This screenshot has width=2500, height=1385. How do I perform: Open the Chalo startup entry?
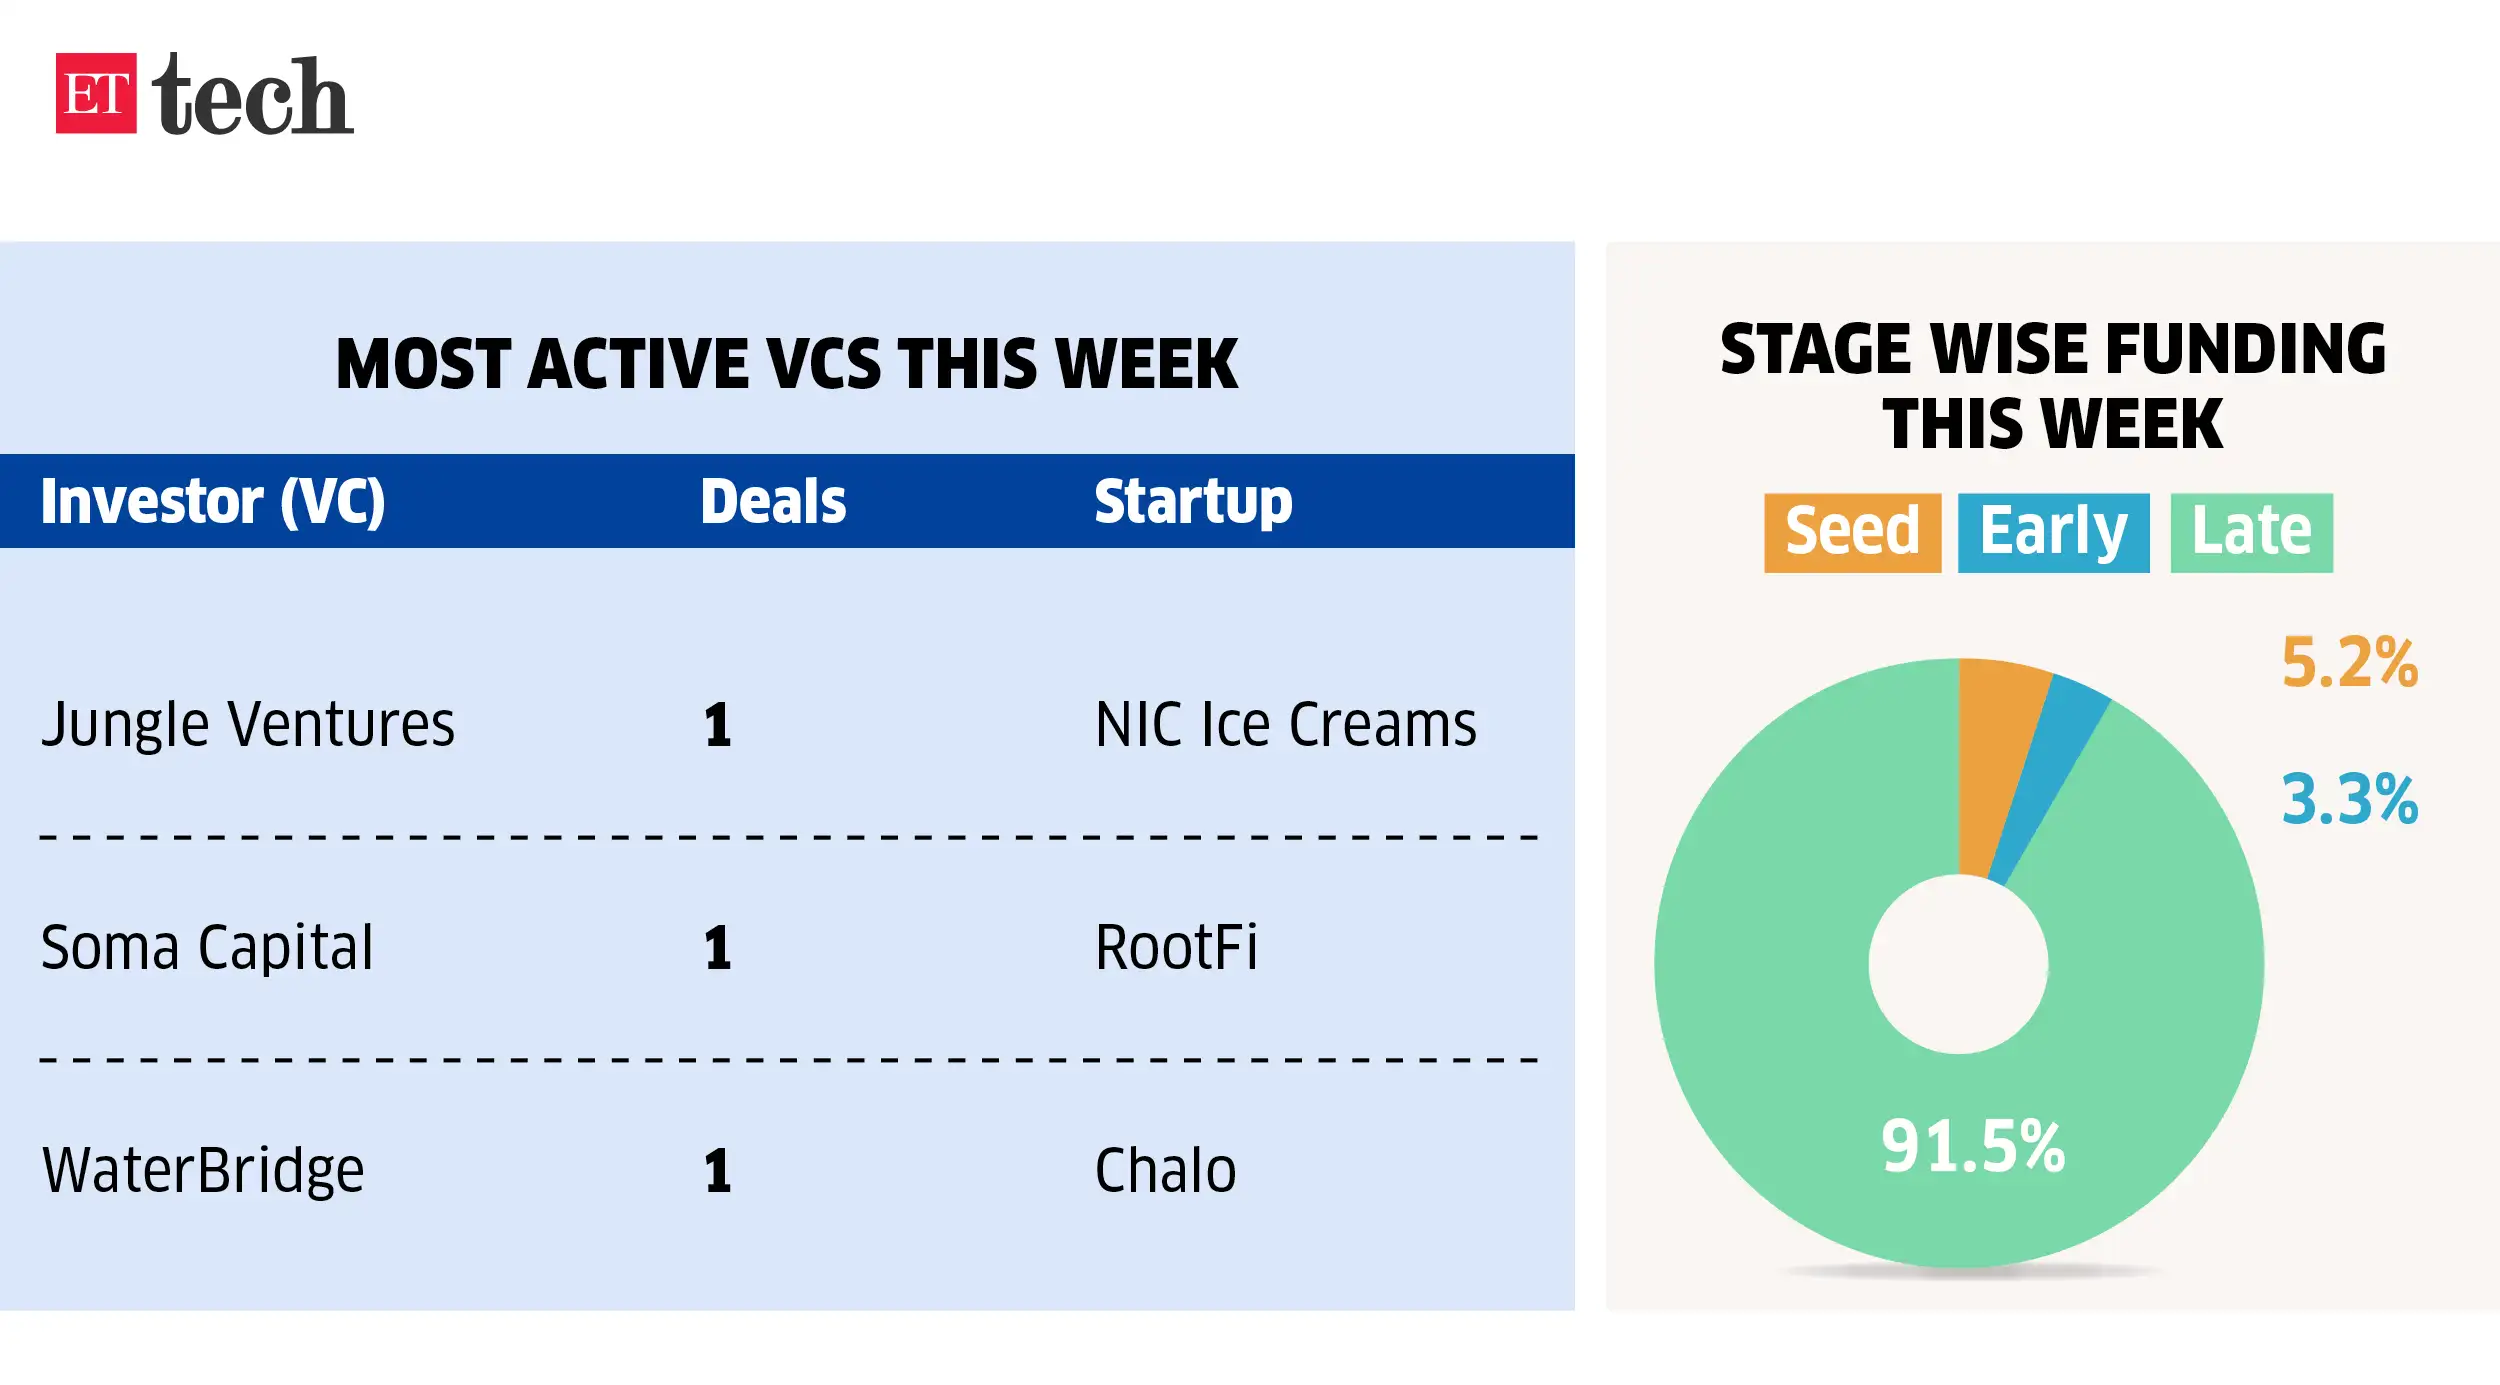click(x=1165, y=1170)
